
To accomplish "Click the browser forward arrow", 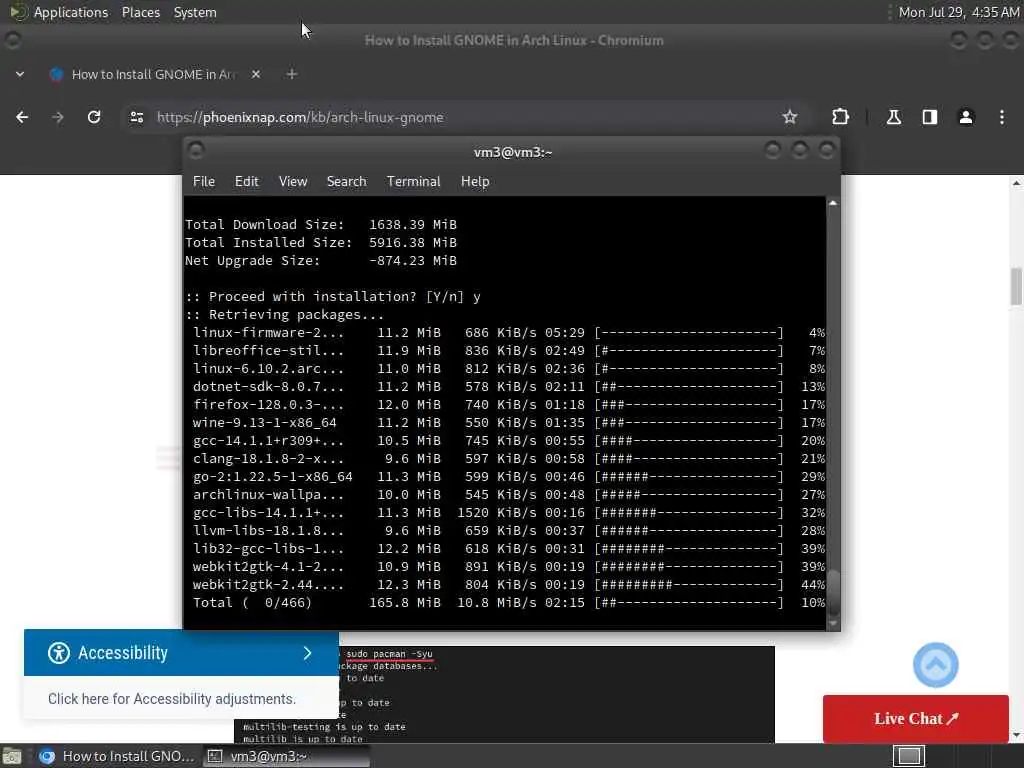I will click(x=58, y=118).
